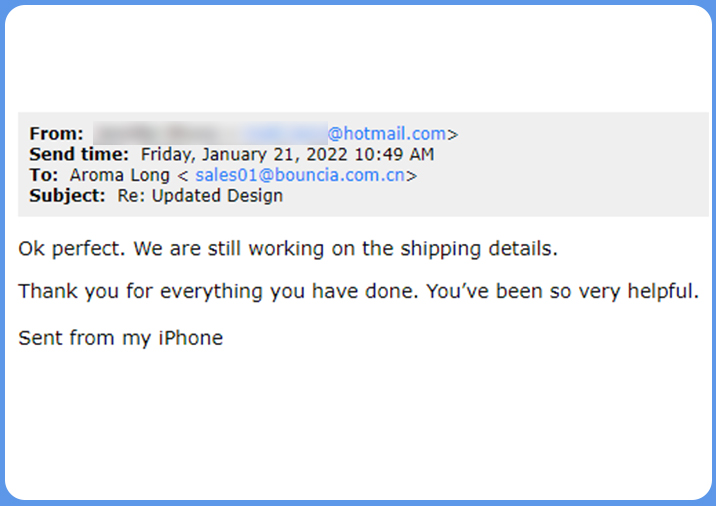
Task: Click empty gray header area right of subject
Action: pos(500,196)
